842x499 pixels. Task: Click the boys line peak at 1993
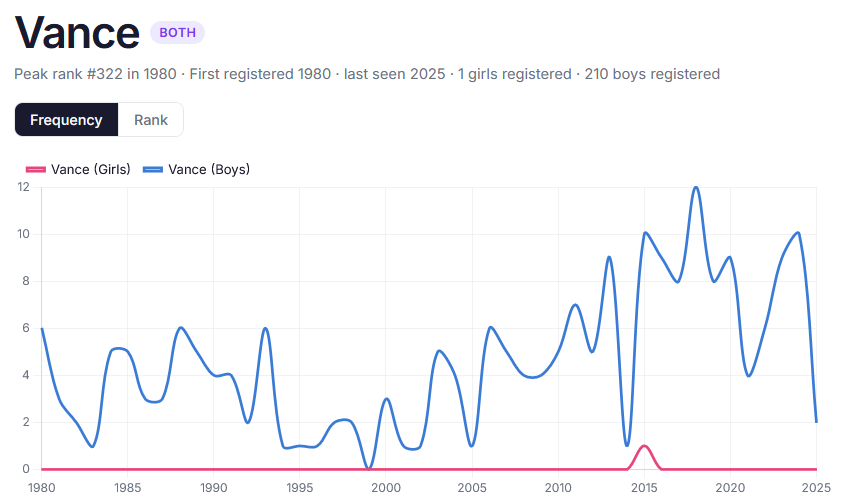point(266,328)
